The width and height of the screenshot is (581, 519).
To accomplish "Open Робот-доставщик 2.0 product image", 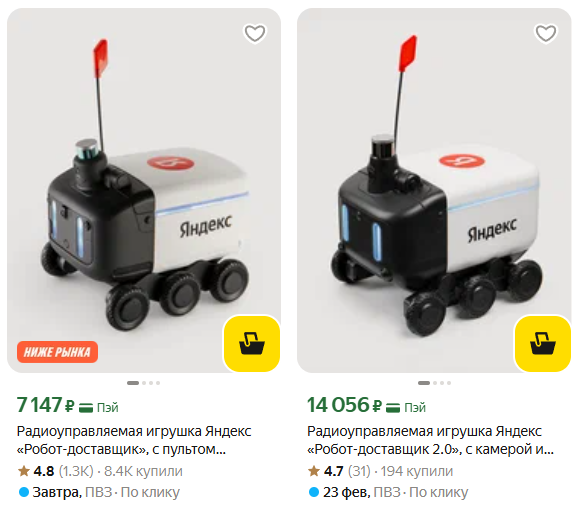I will coord(434,190).
